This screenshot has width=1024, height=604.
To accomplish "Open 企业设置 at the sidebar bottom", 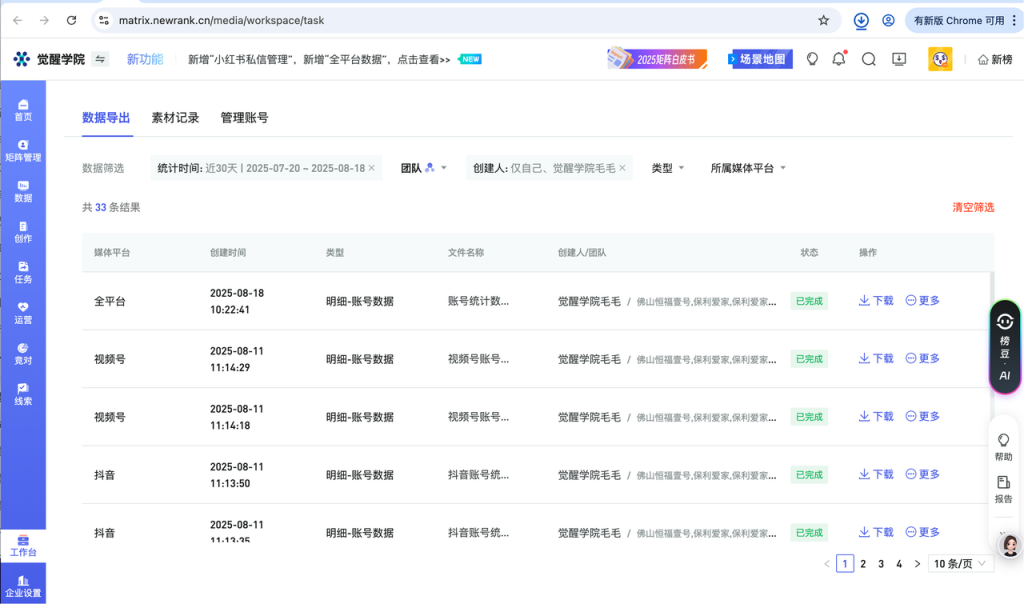I will point(23,586).
